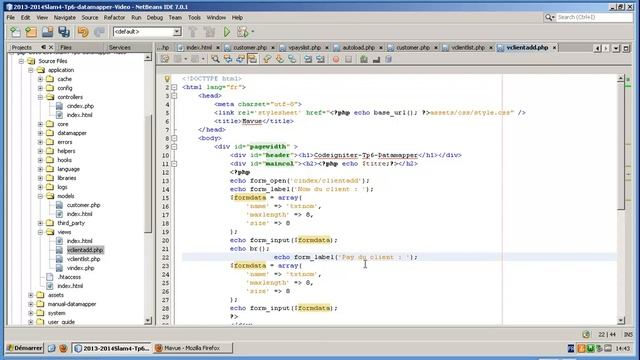Click the Démarrer start button

tap(24, 348)
